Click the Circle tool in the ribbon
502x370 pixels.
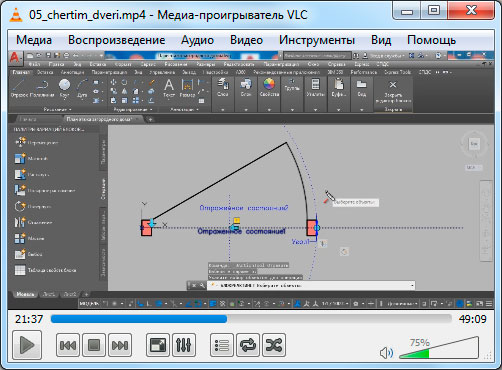coord(64,88)
